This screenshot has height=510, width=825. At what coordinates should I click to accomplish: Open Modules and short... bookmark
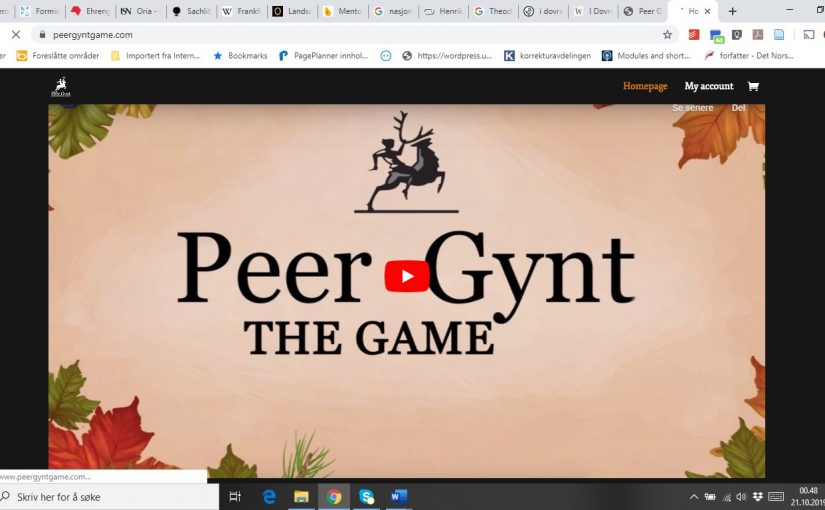click(x=646, y=55)
